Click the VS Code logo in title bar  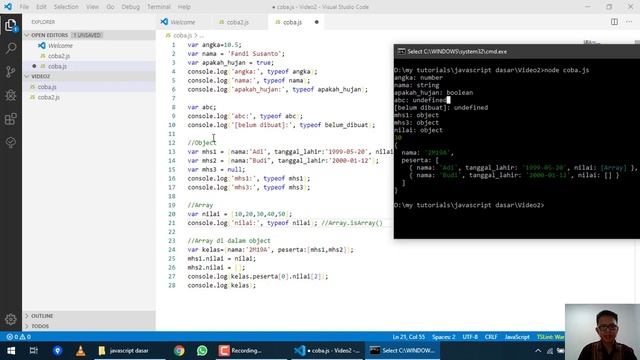(8, 7)
